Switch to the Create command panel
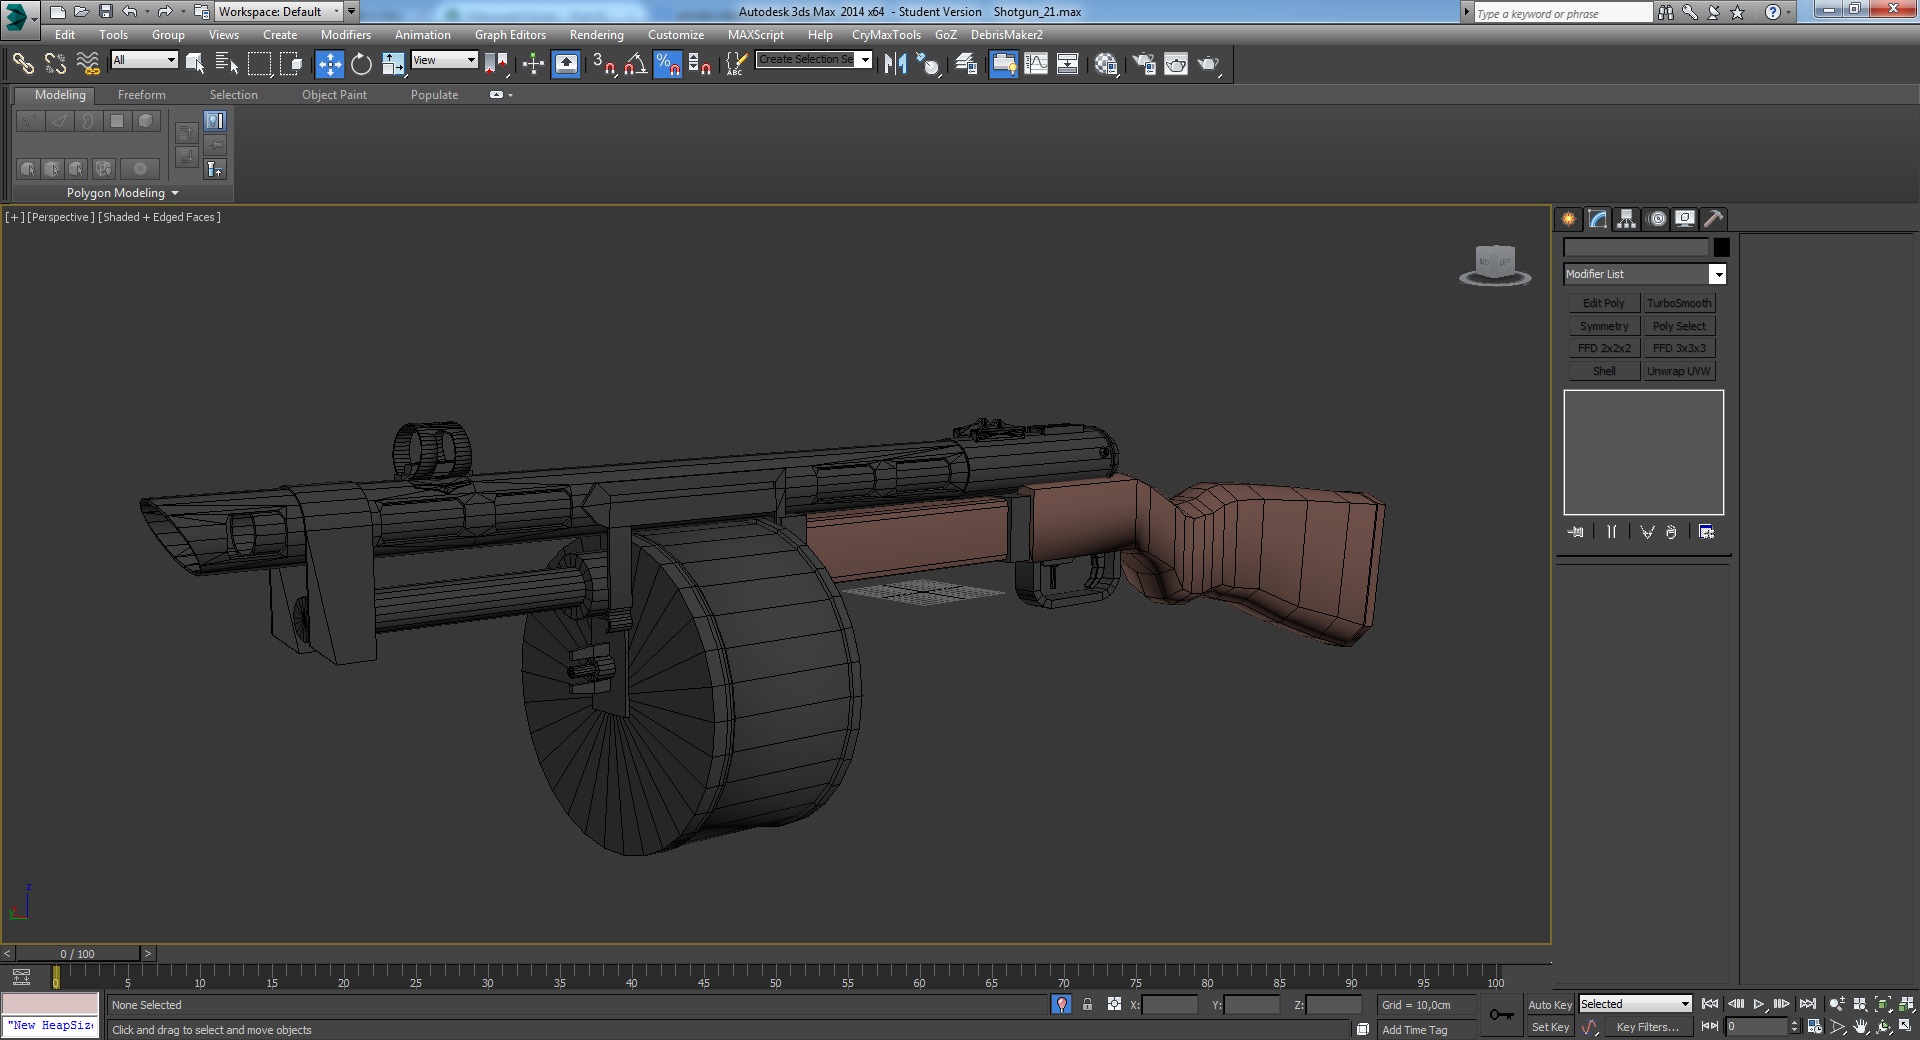Viewport: 1920px width, 1040px height. (x=1568, y=219)
